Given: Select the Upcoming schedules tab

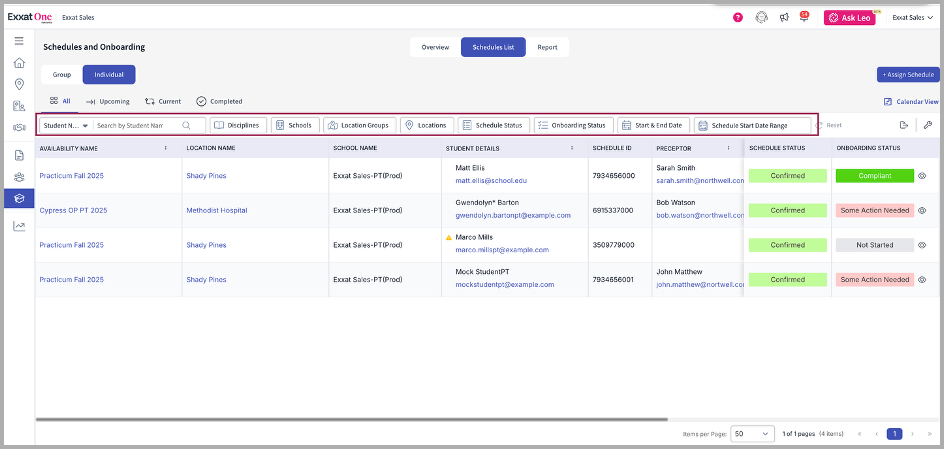Looking at the screenshot, I should (108, 101).
